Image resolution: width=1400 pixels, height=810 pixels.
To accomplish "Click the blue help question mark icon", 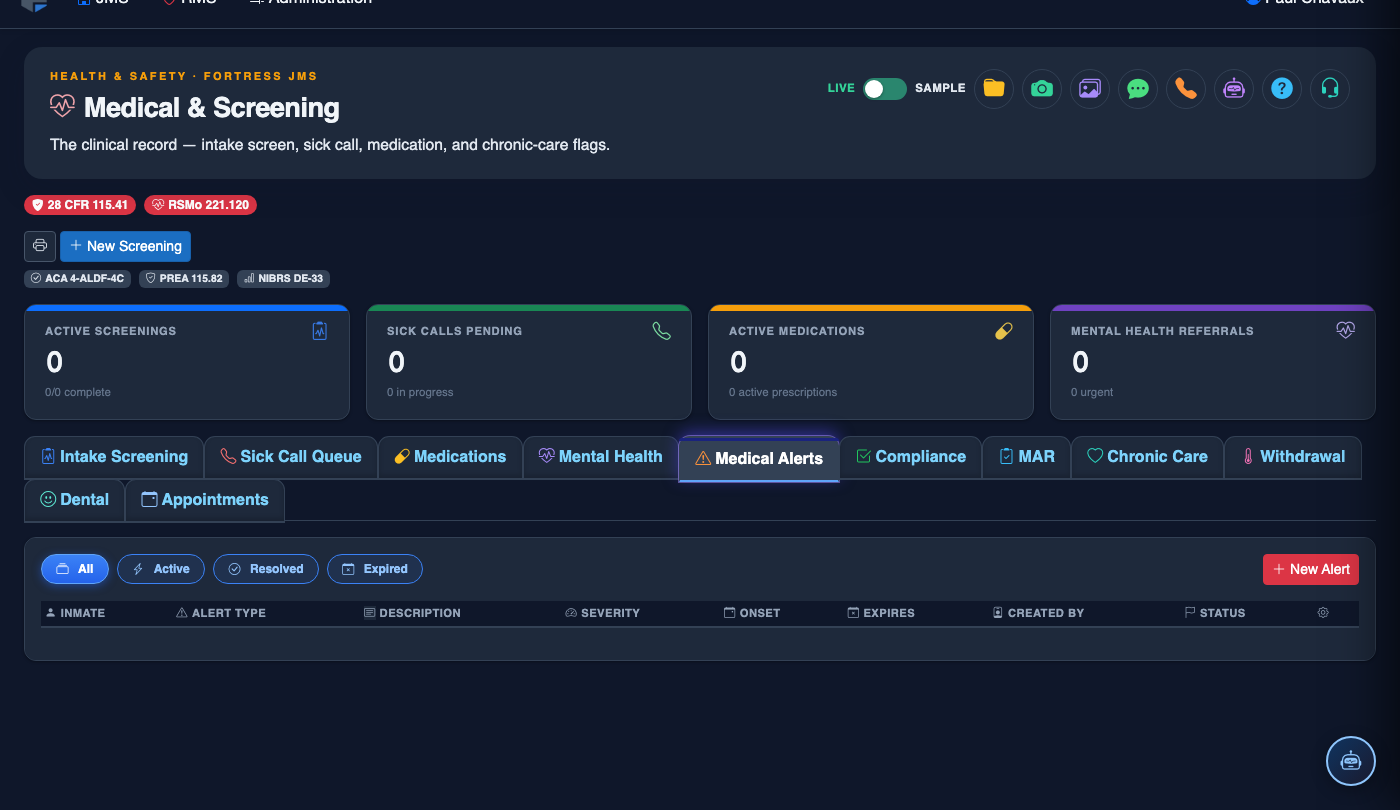I will pos(1281,88).
